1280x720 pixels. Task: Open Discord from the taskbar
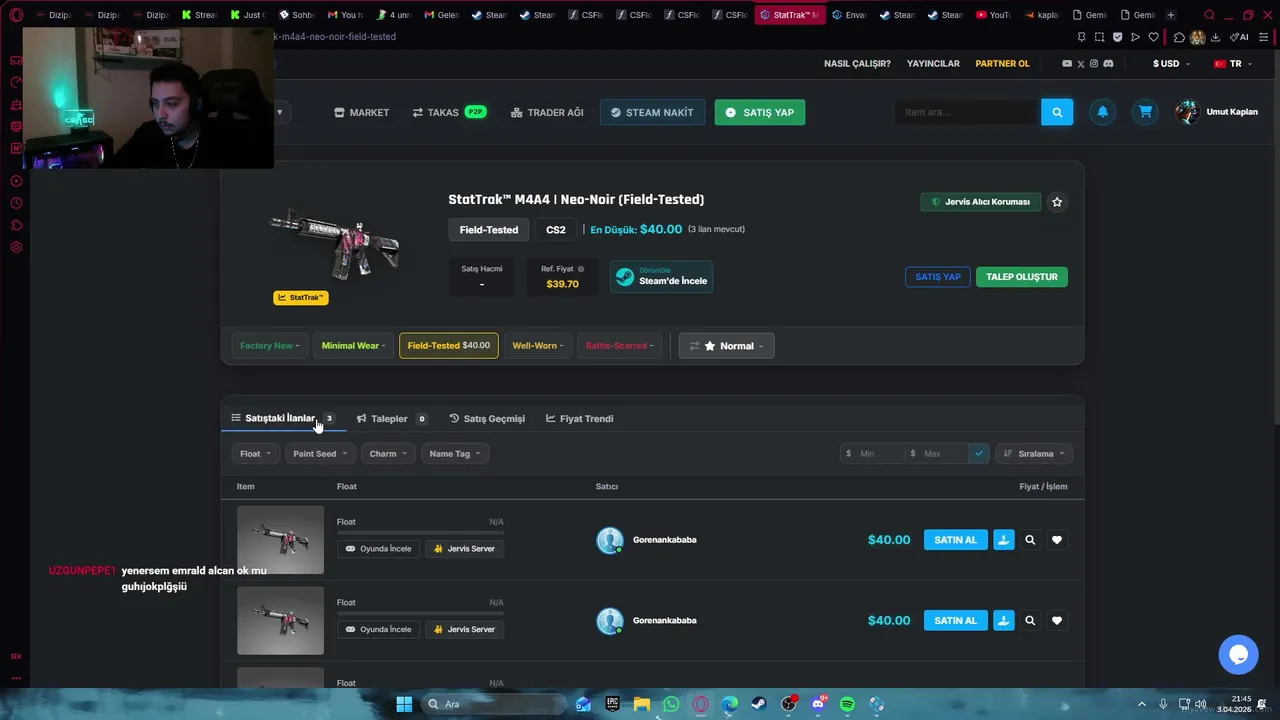pos(818,704)
